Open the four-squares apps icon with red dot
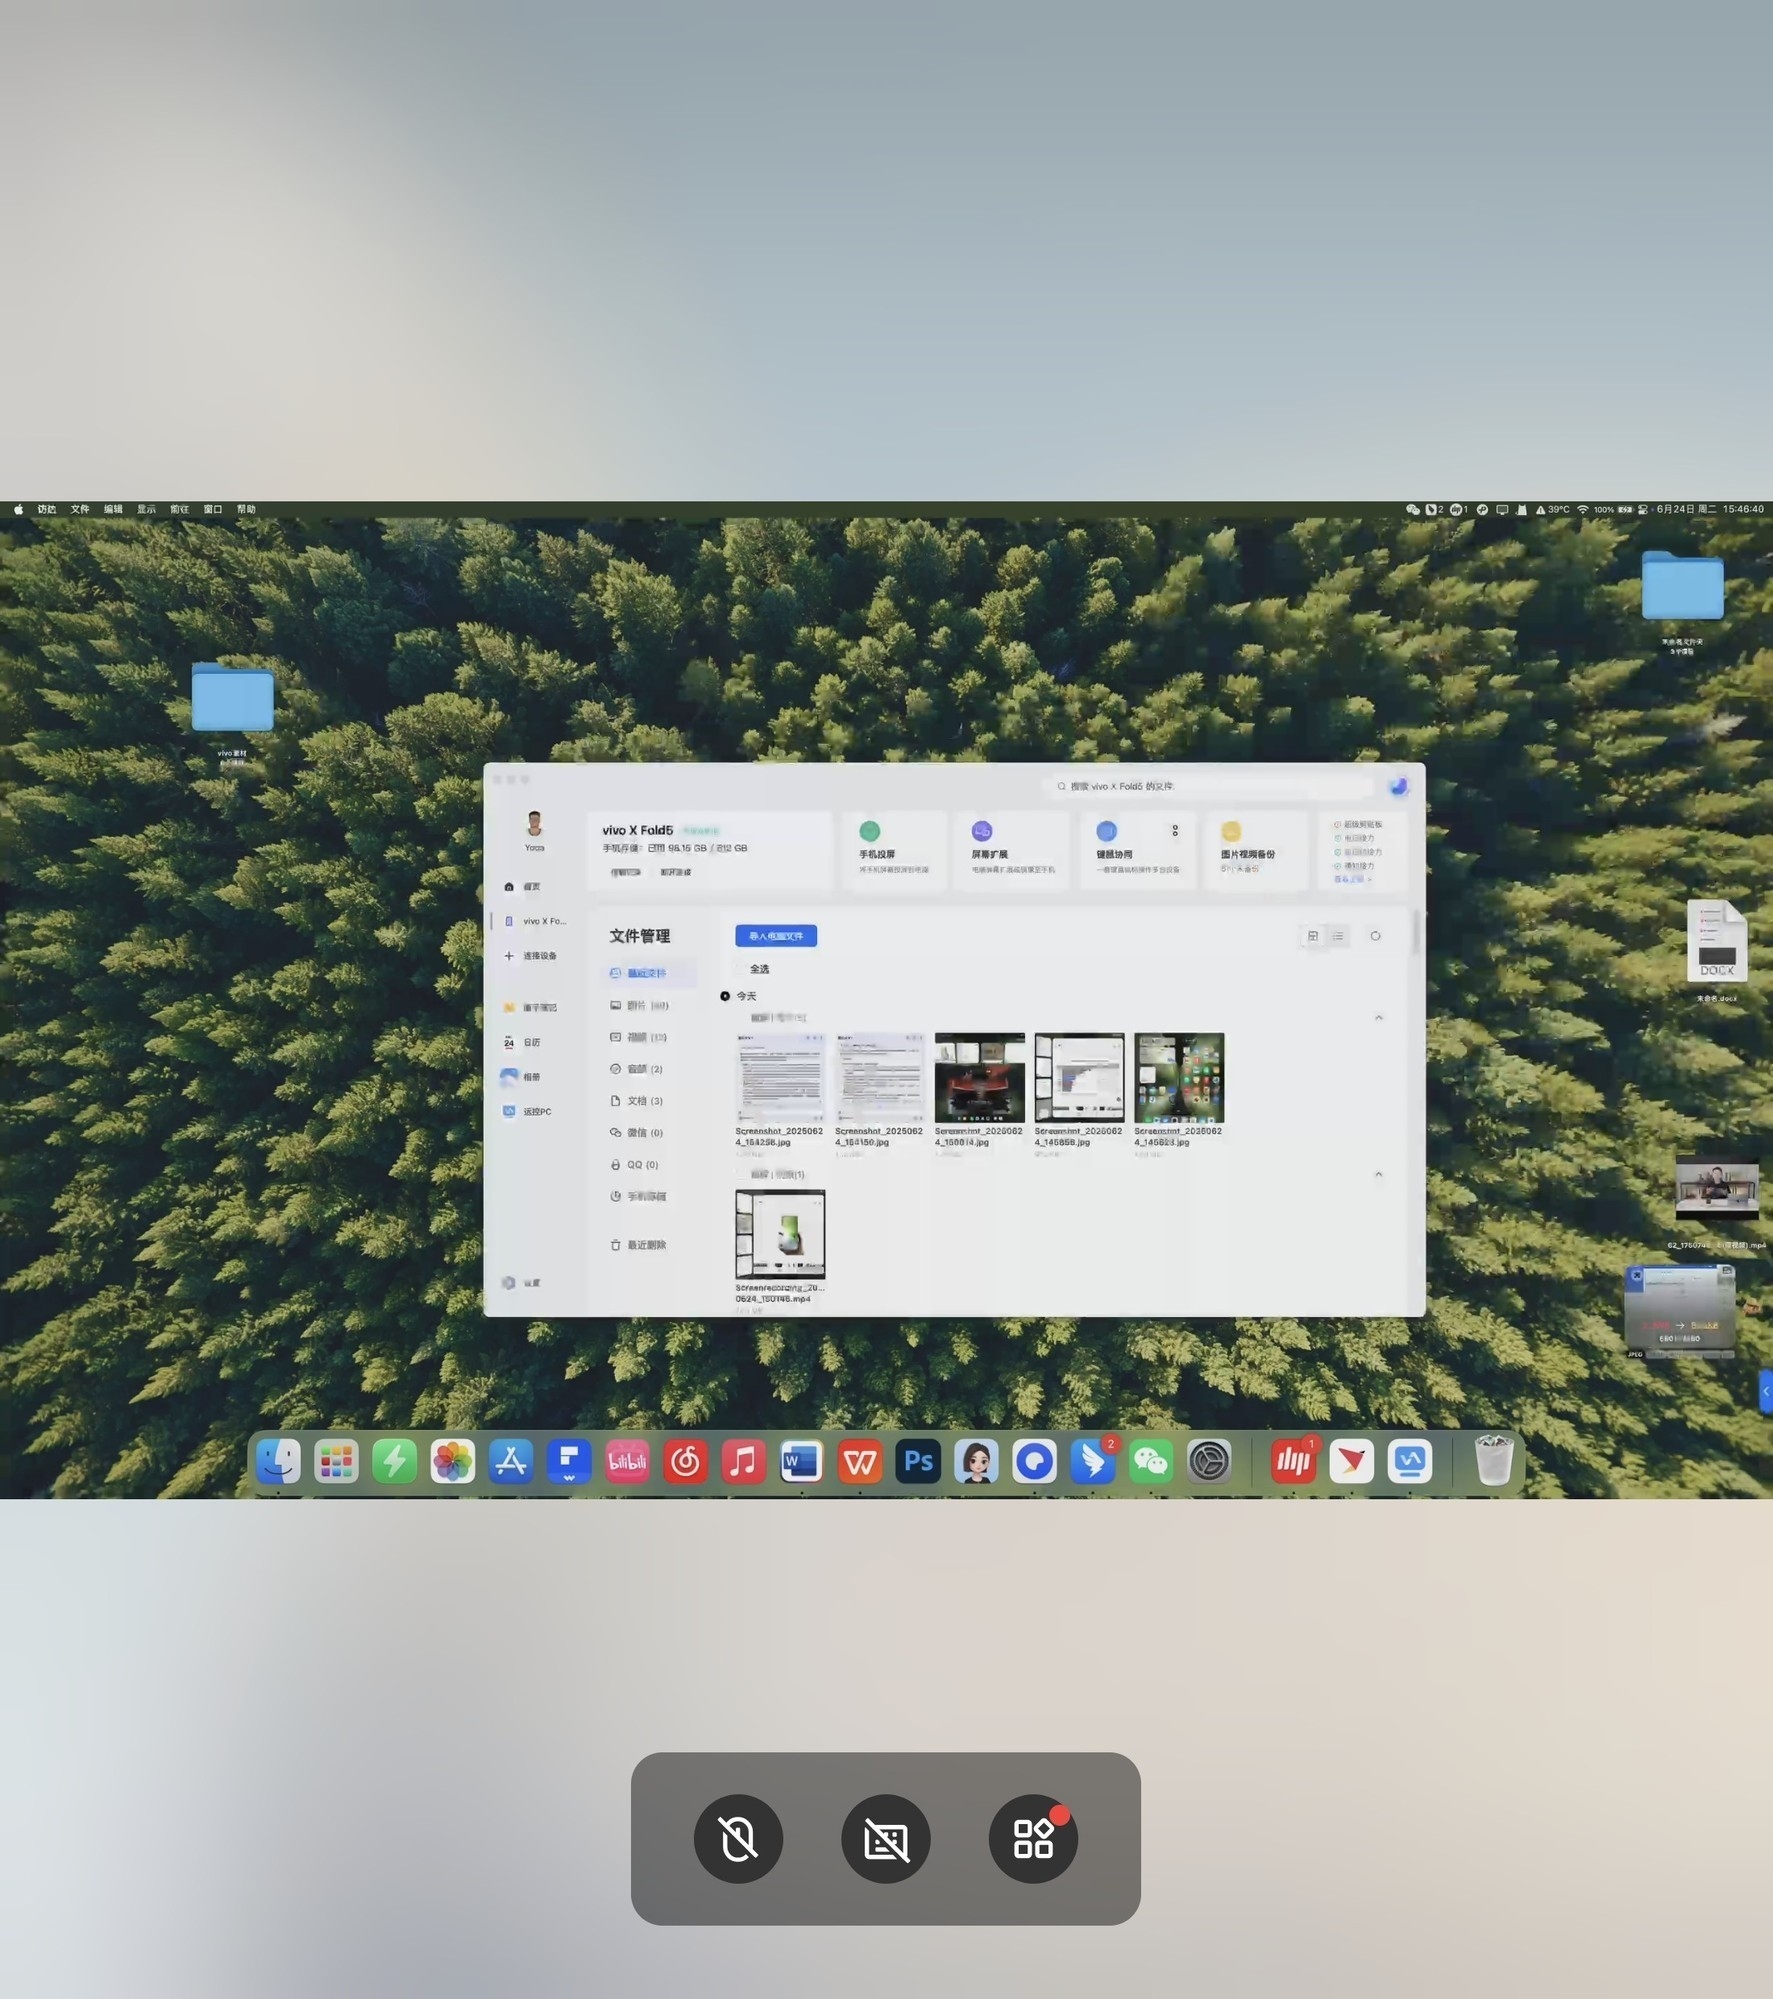 [x=1033, y=1838]
